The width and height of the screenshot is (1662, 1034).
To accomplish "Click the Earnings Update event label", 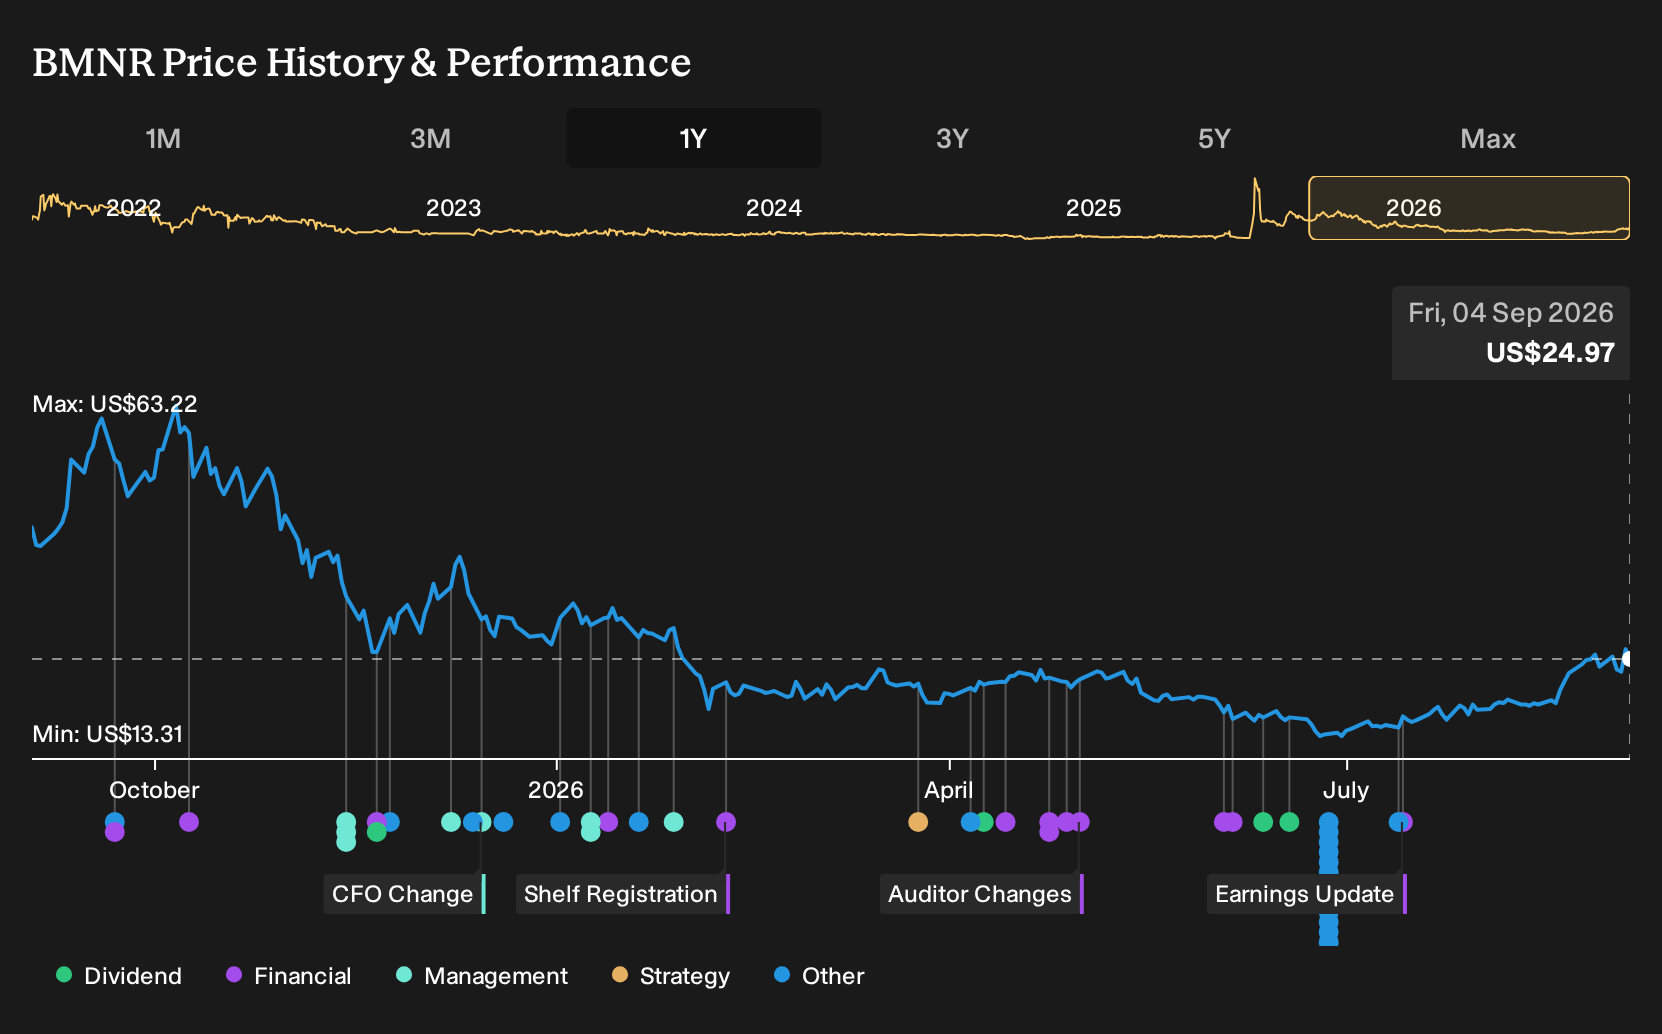I will pyautogui.click(x=1306, y=894).
